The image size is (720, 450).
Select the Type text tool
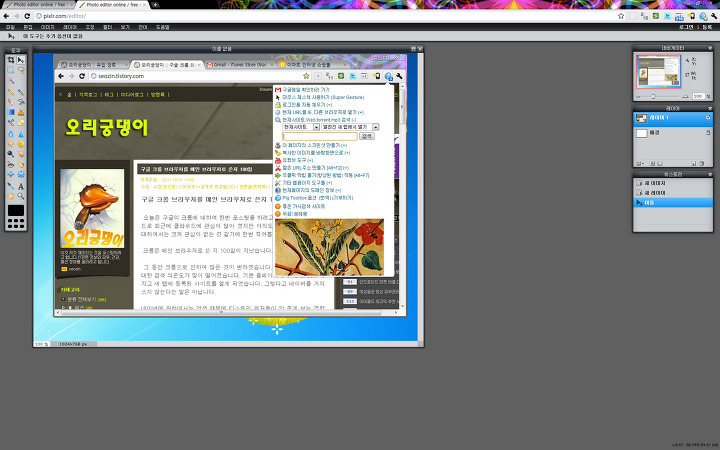pyautogui.click(x=21, y=186)
